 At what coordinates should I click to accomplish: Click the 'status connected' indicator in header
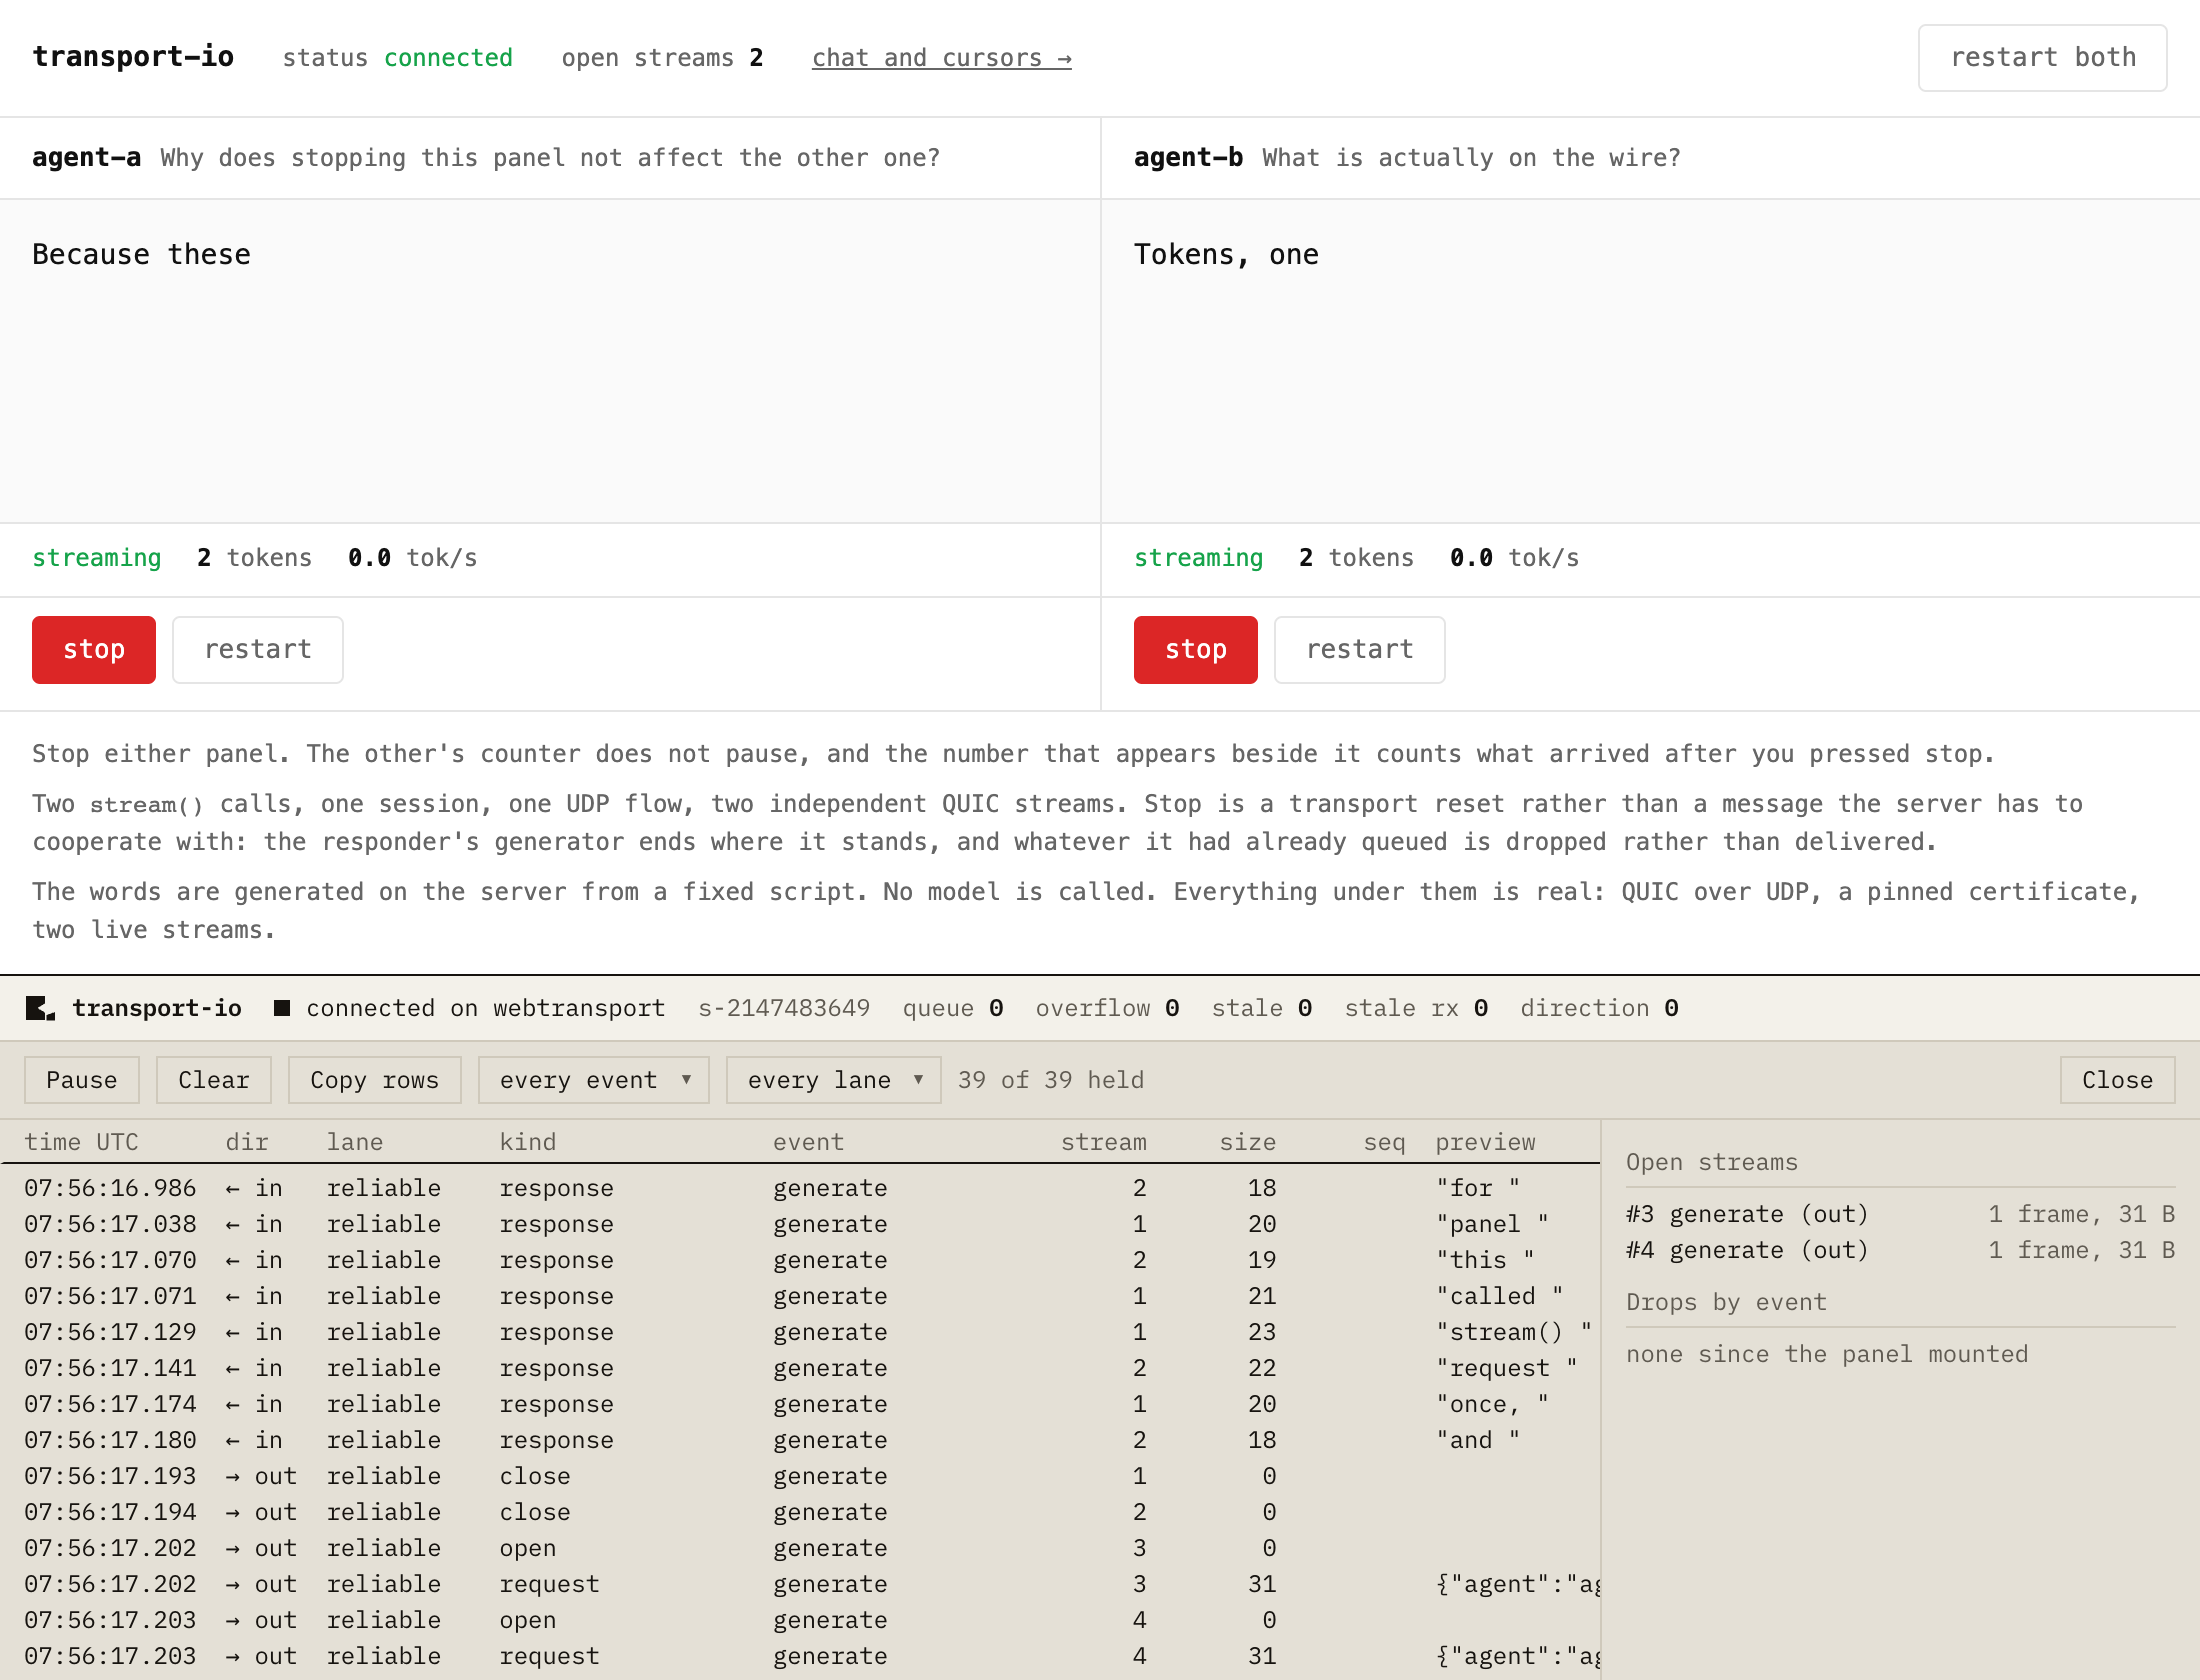(398, 58)
